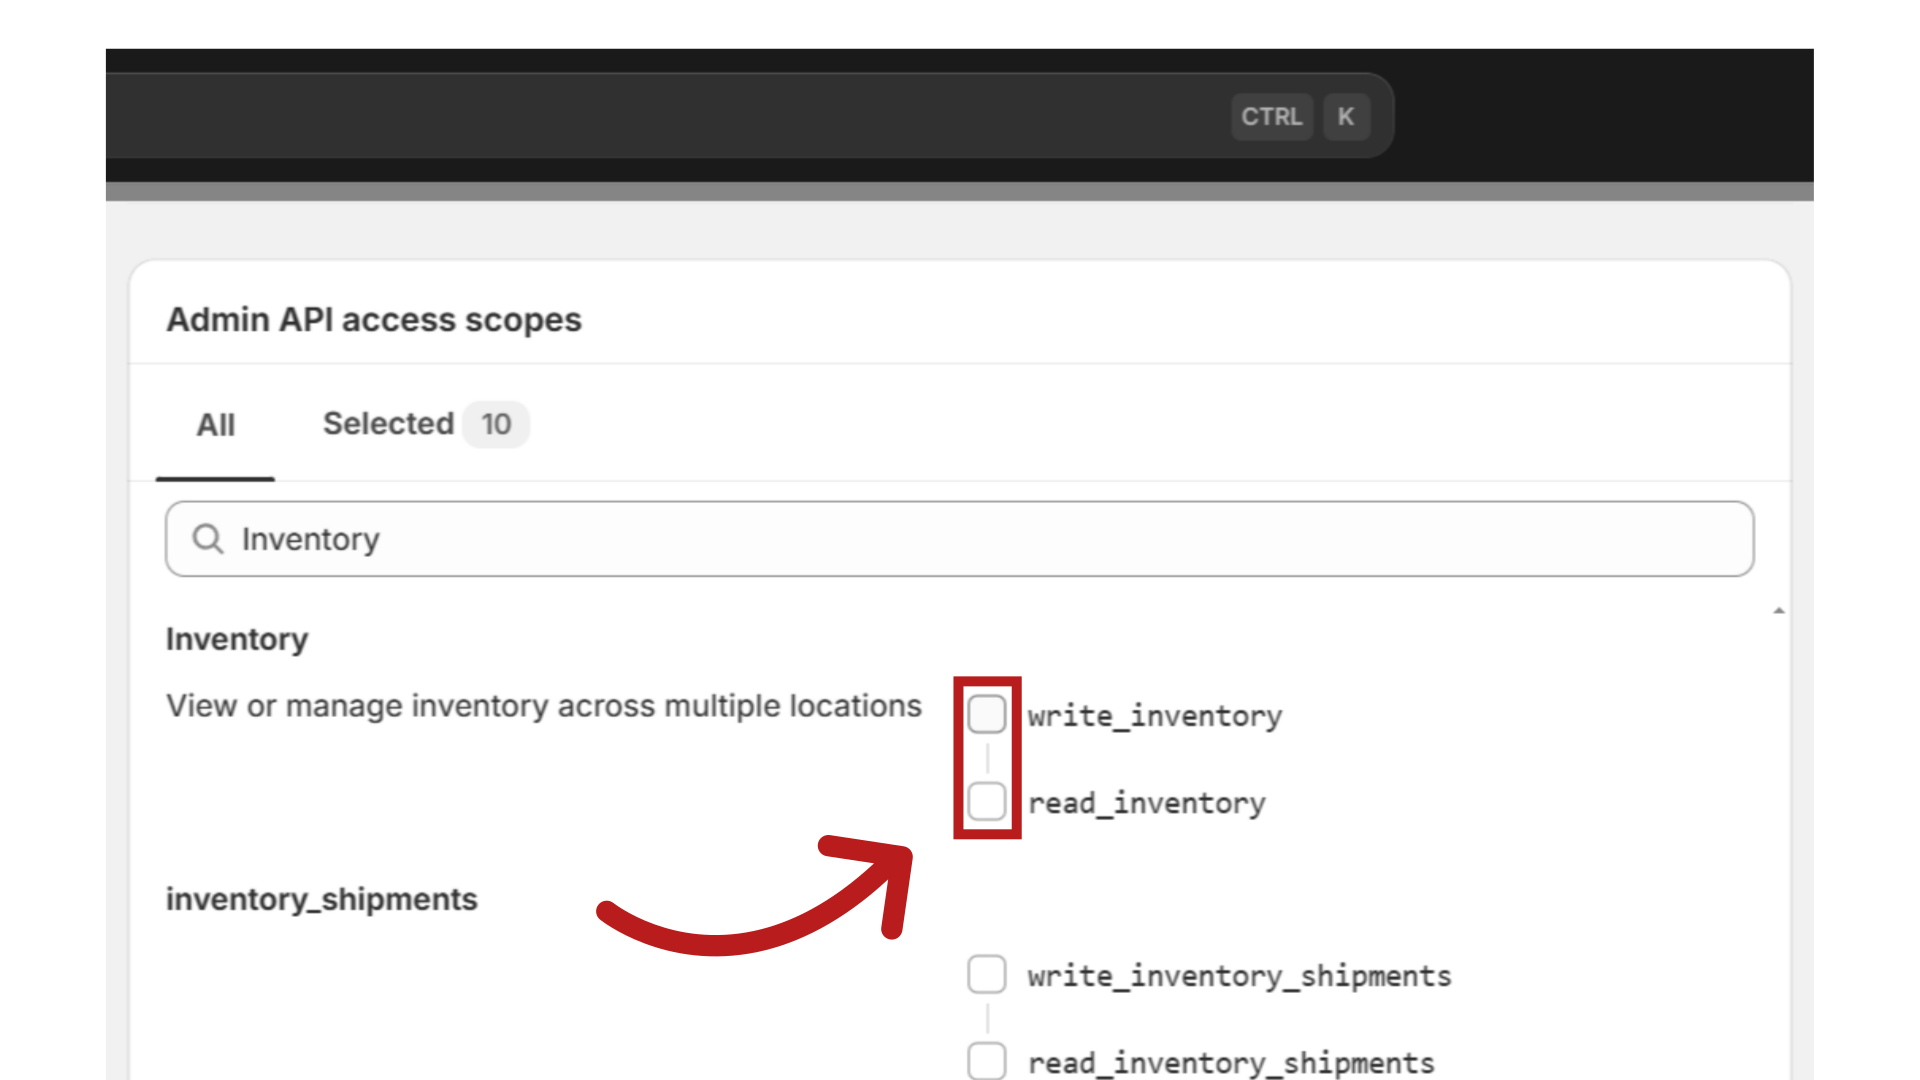Click the scroll up arrow
The height and width of the screenshot is (1080, 1920).
1779,610
